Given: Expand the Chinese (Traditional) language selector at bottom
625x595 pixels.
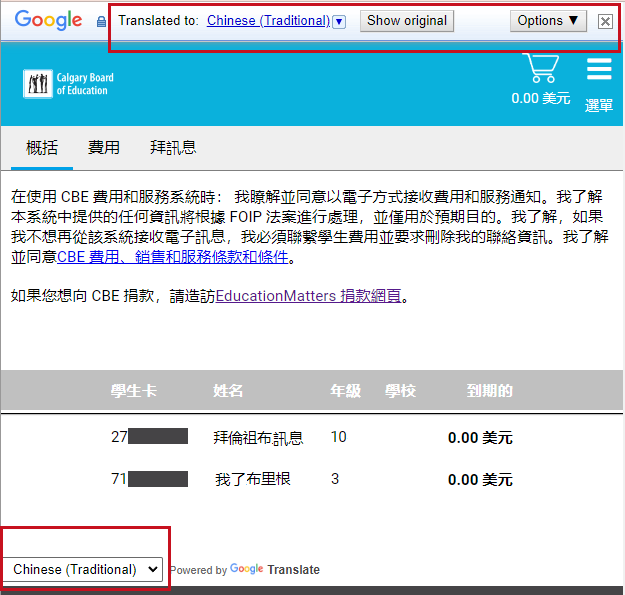Looking at the screenshot, I should coord(83,569).
